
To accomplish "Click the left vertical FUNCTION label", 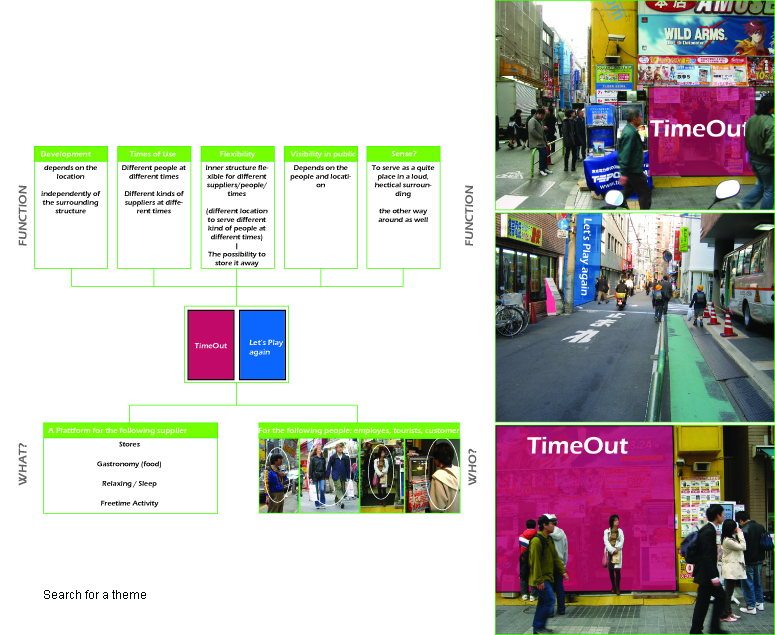I will (23, 215).
